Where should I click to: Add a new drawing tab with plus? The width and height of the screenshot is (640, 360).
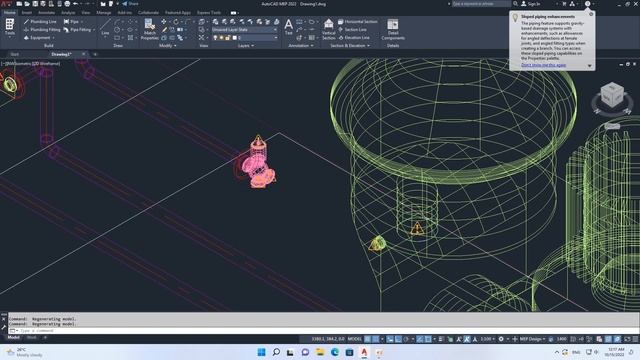pyautogui.click(x=95, y=54)
